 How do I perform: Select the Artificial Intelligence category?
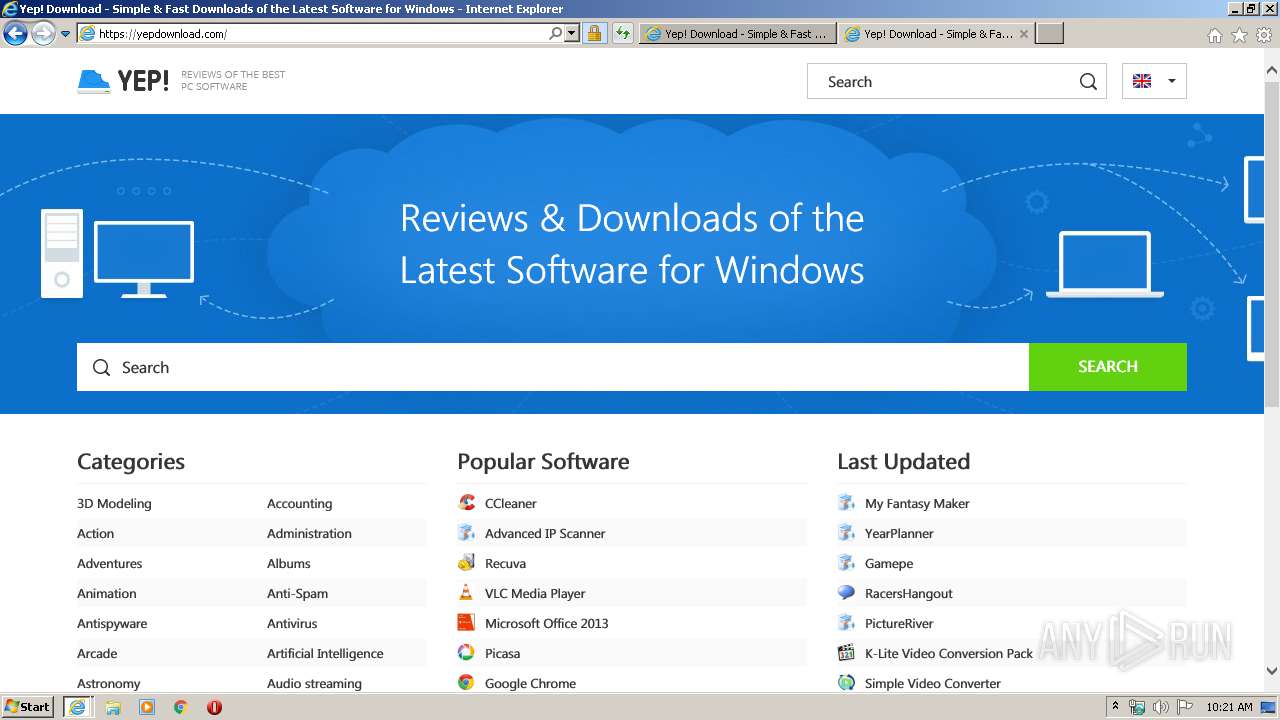(x=325, y=654)
